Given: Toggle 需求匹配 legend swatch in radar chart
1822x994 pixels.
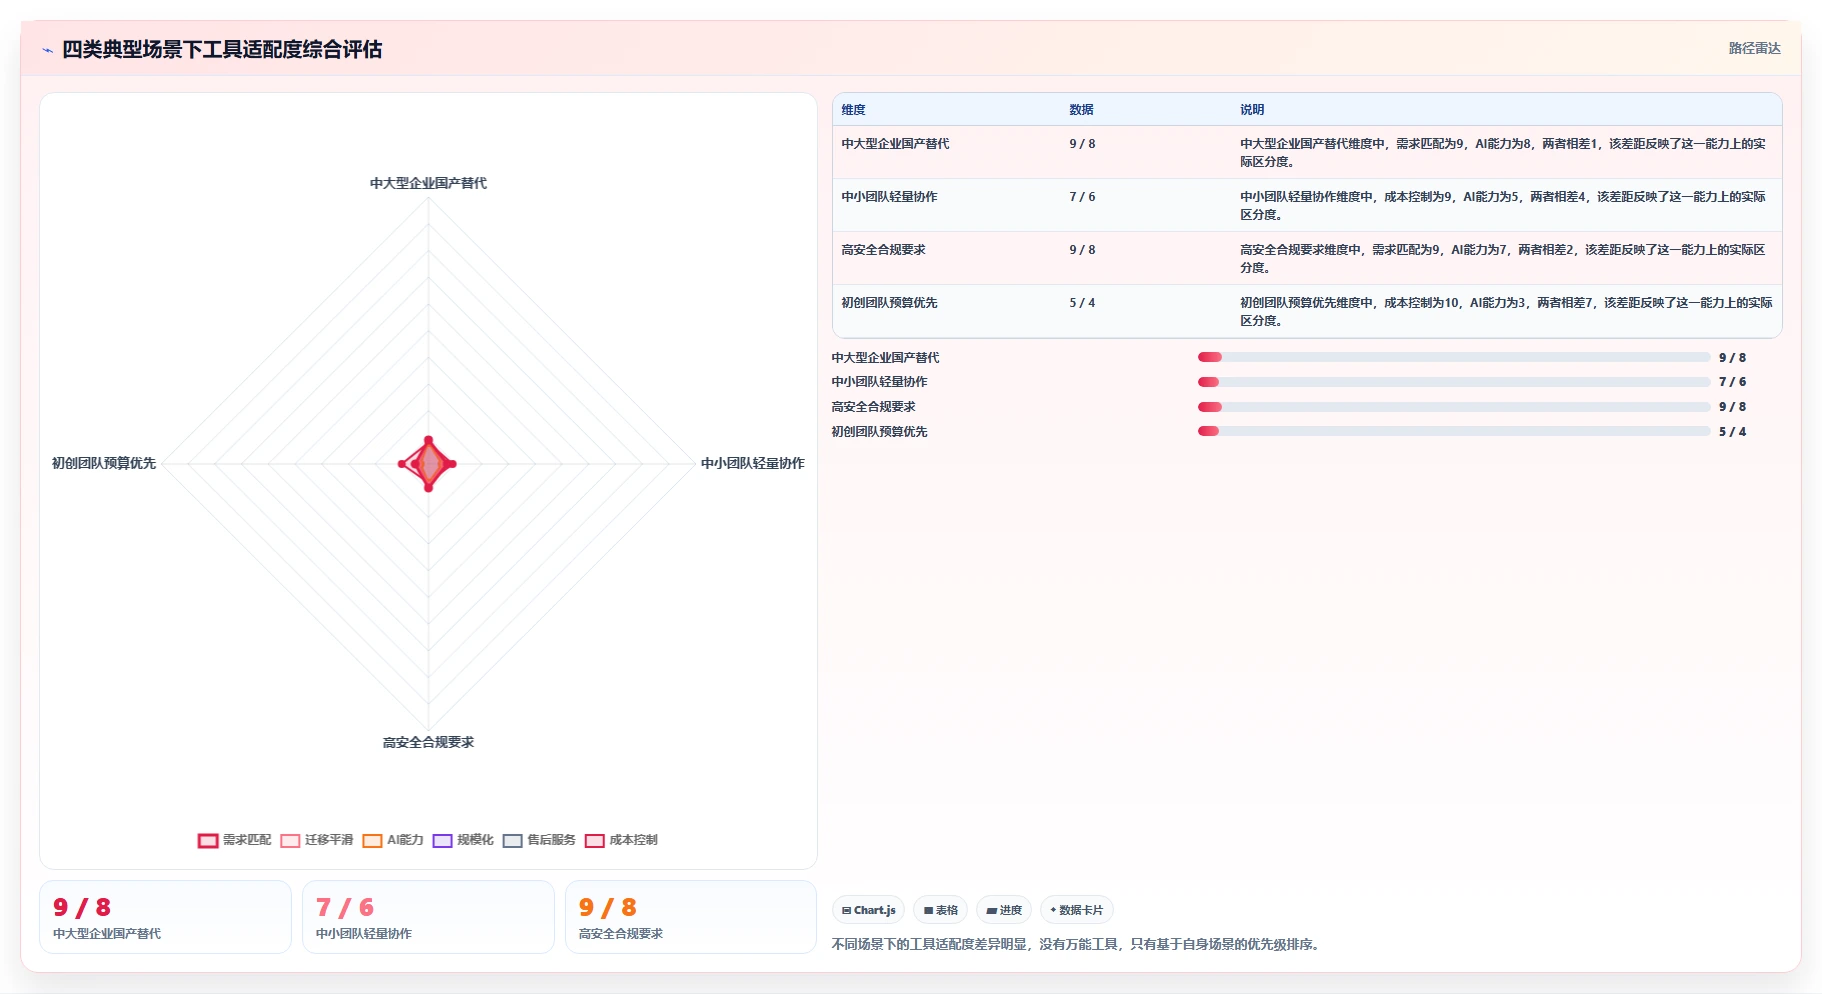Looking at the screenshot, I should tap(208, 840).
